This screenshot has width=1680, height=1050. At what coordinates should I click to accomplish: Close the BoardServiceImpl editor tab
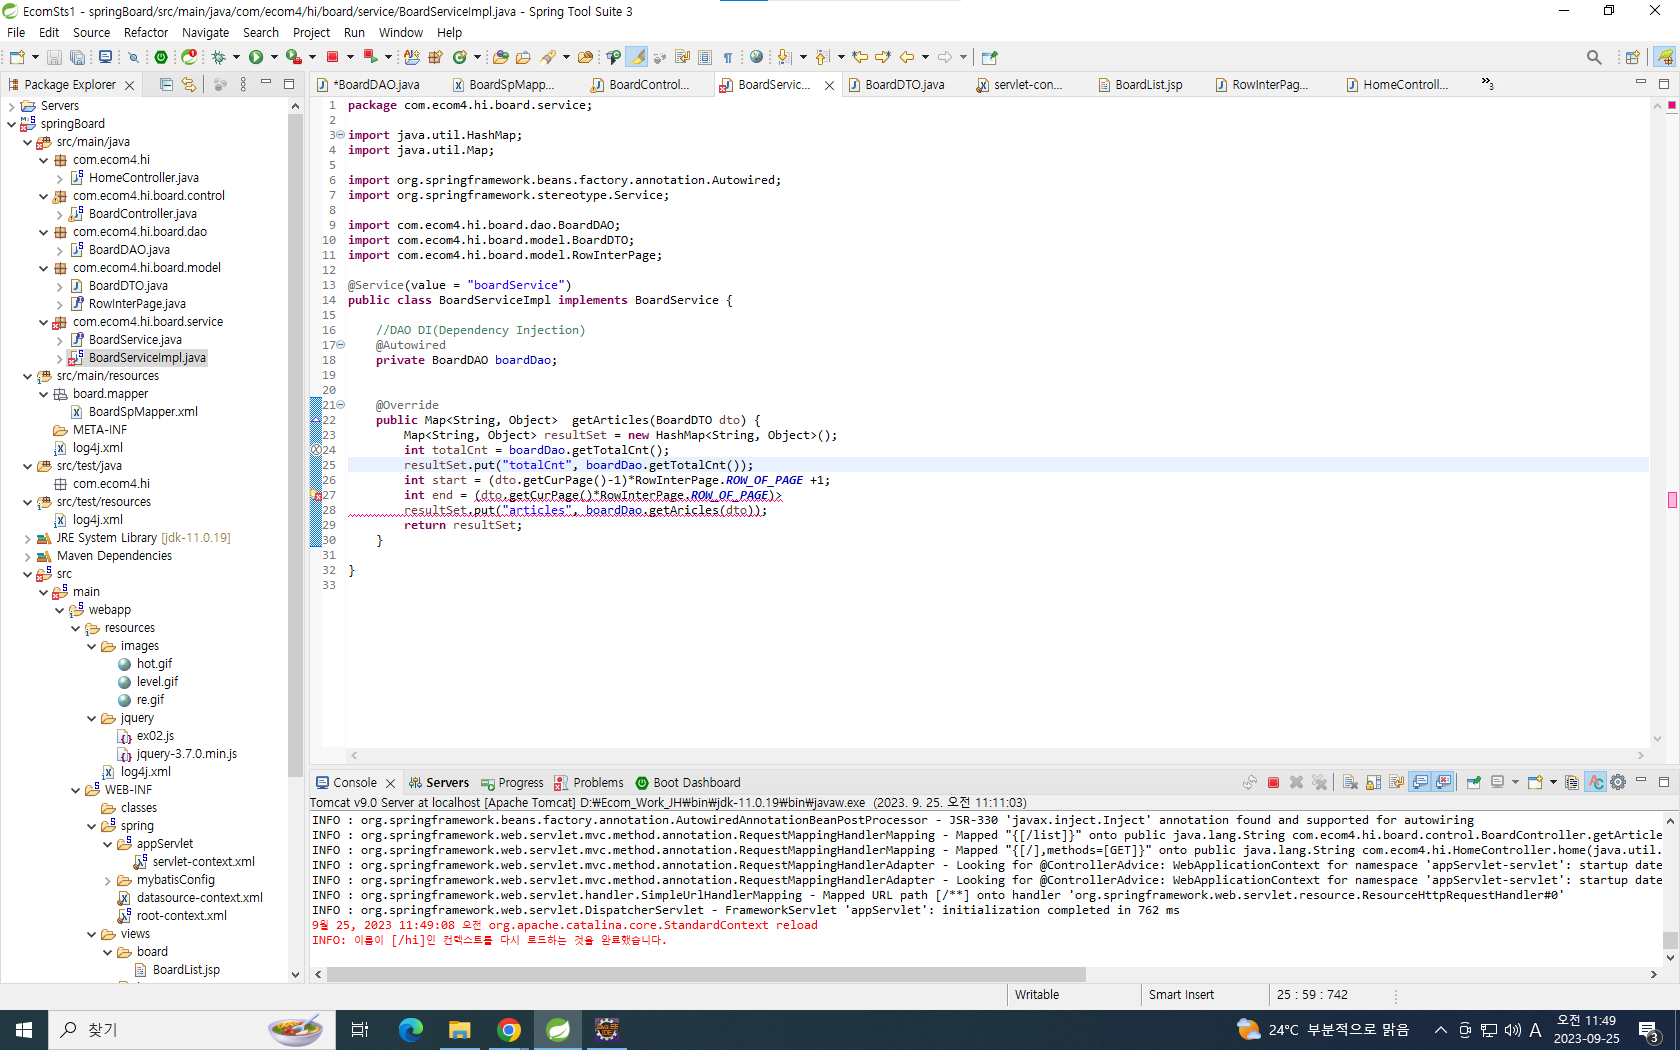click(829, 85)
